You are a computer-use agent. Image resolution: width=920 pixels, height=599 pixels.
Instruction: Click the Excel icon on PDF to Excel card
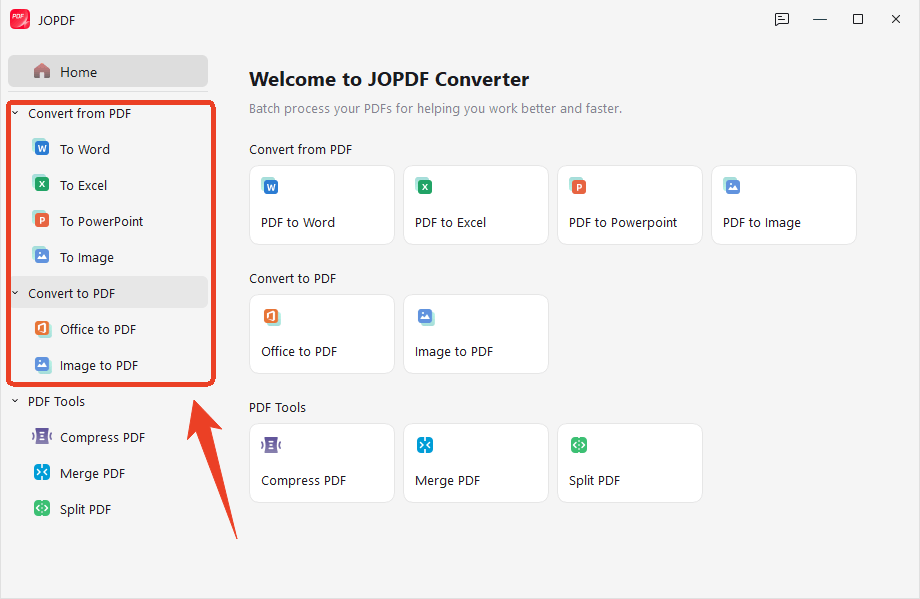[x=424, y=186]
